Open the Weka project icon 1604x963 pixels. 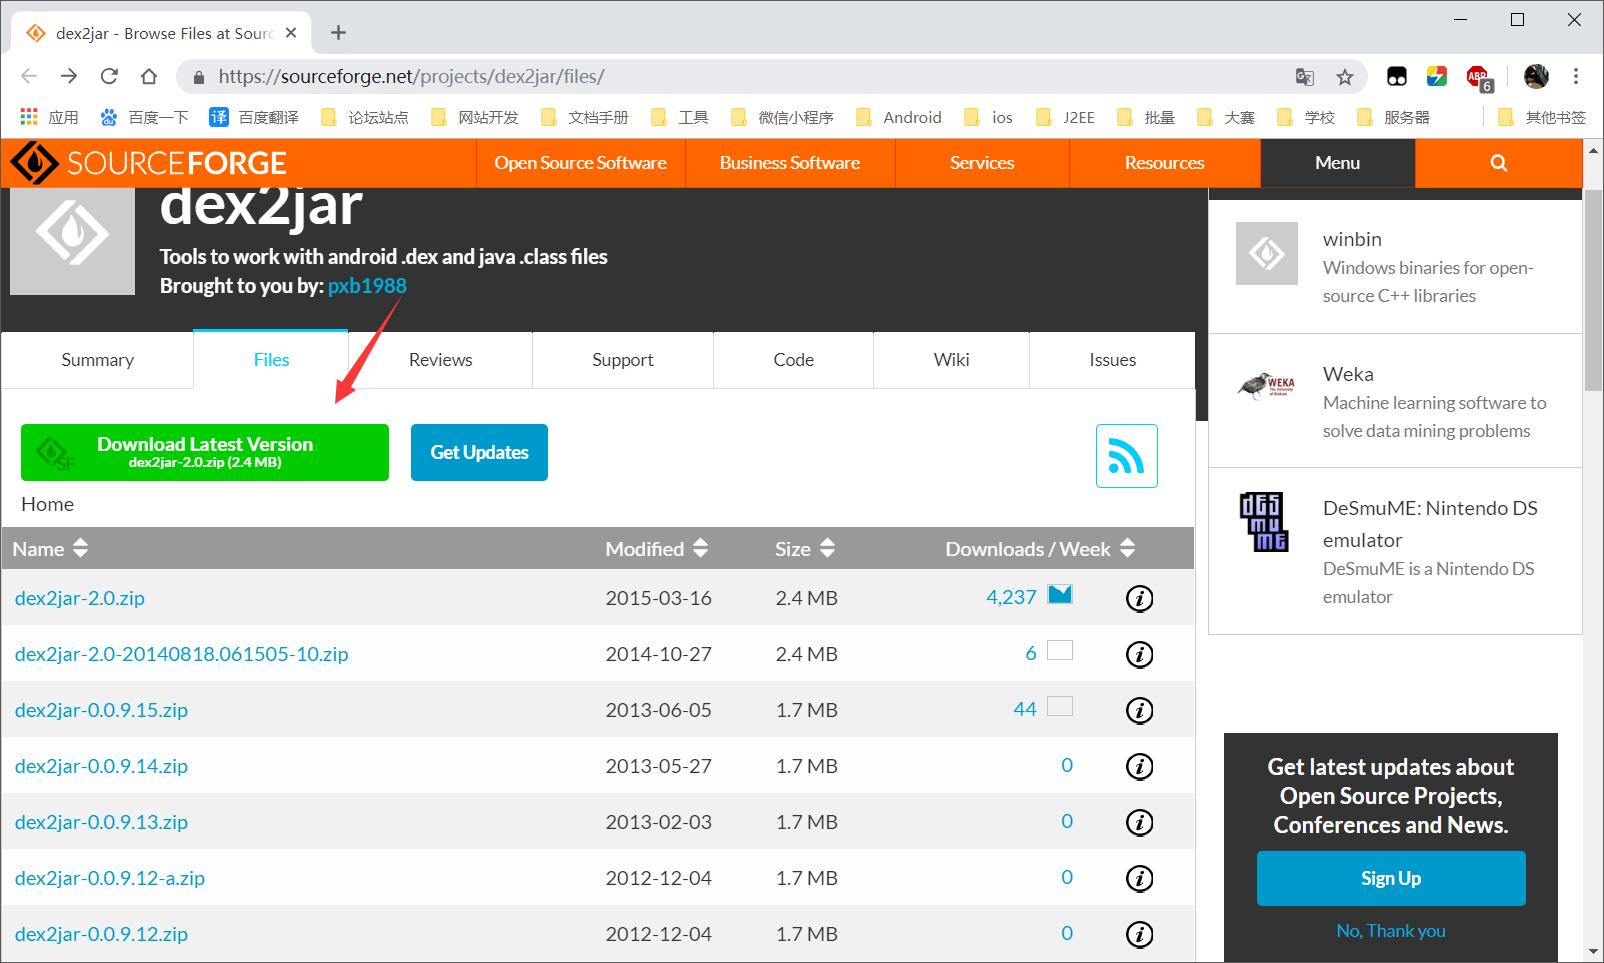pyautogui.click(x=1266, y=385)
